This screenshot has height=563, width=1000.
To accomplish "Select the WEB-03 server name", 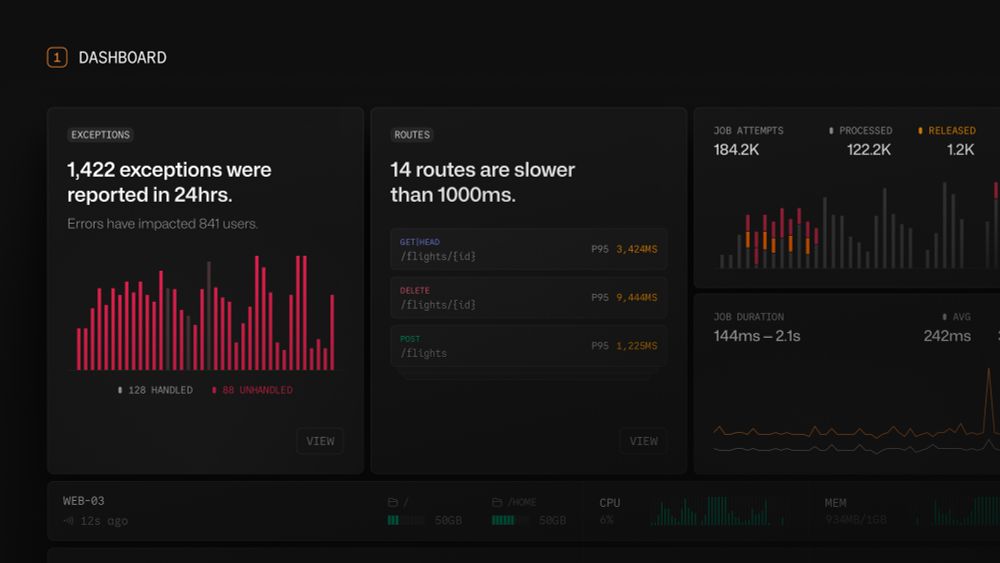I will coord(84,501).
